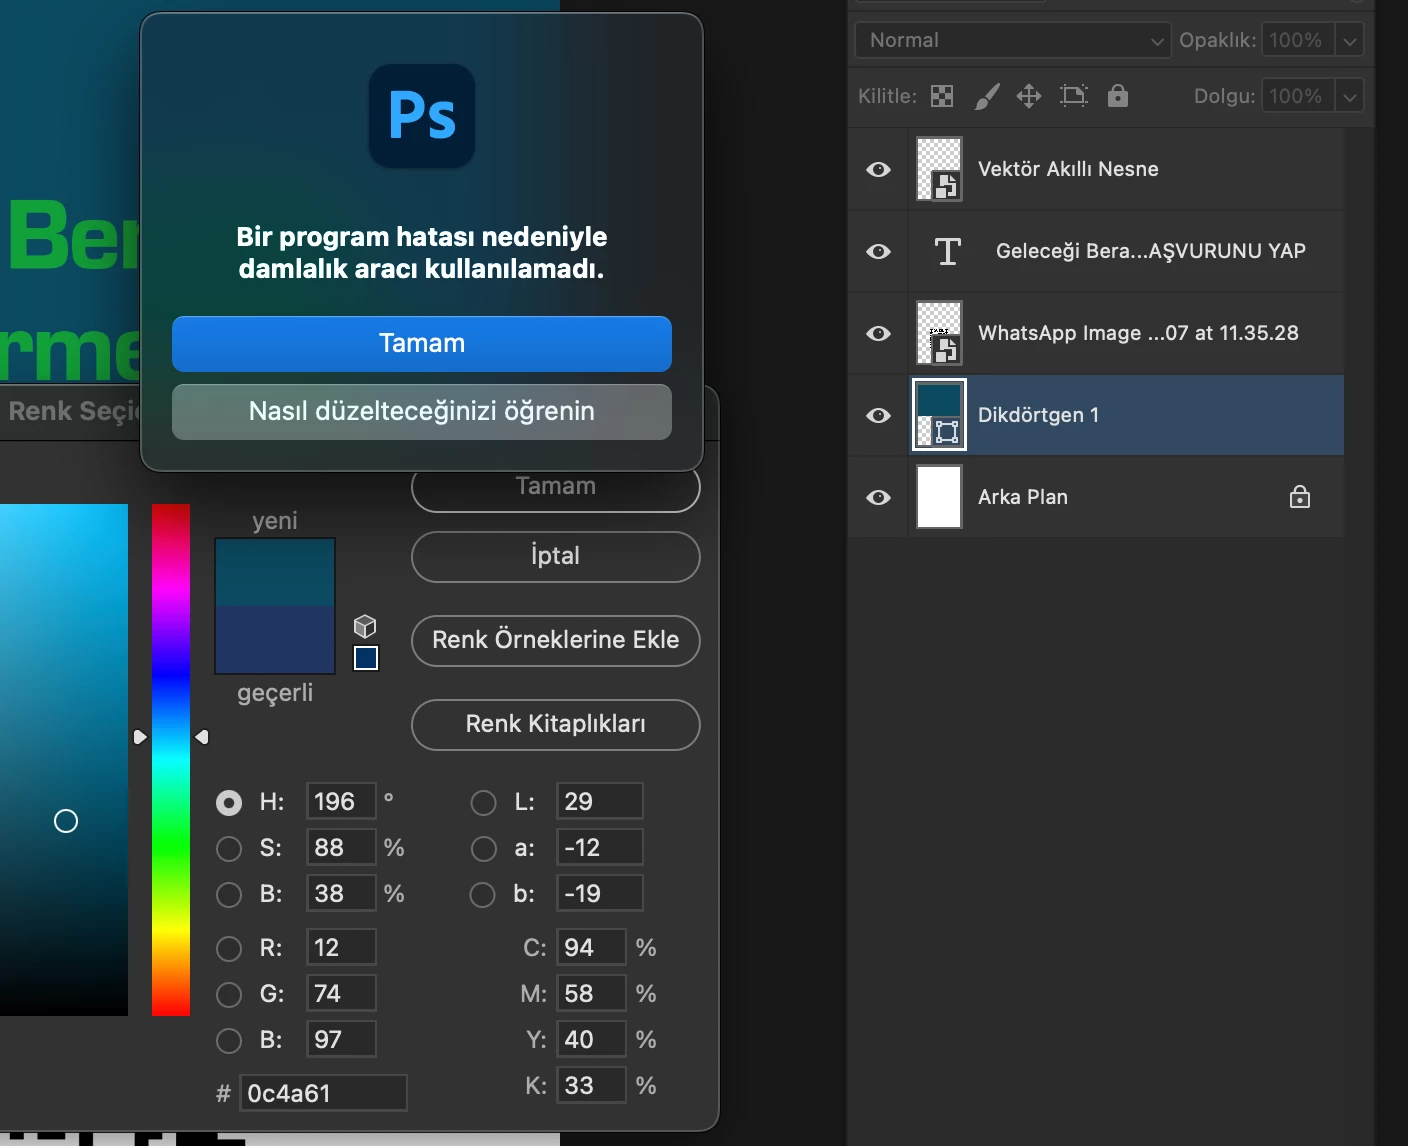Select the Arka Plan layer thumbnail

click(940, 497)
